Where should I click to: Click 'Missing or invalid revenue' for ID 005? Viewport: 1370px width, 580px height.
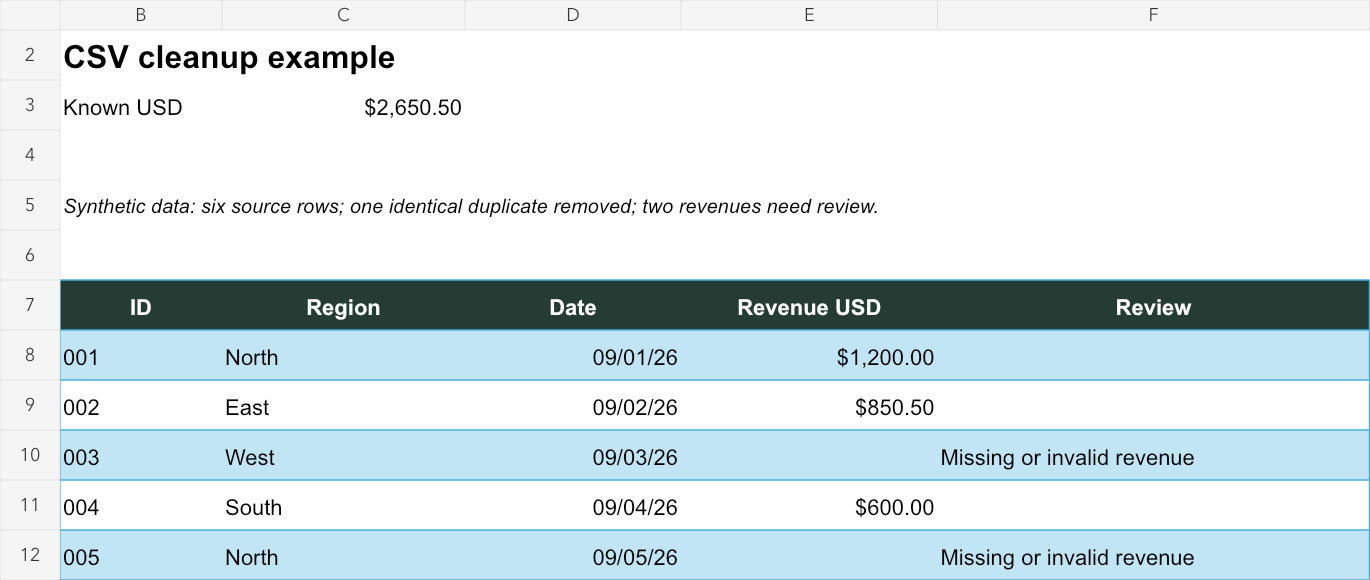1153,555
